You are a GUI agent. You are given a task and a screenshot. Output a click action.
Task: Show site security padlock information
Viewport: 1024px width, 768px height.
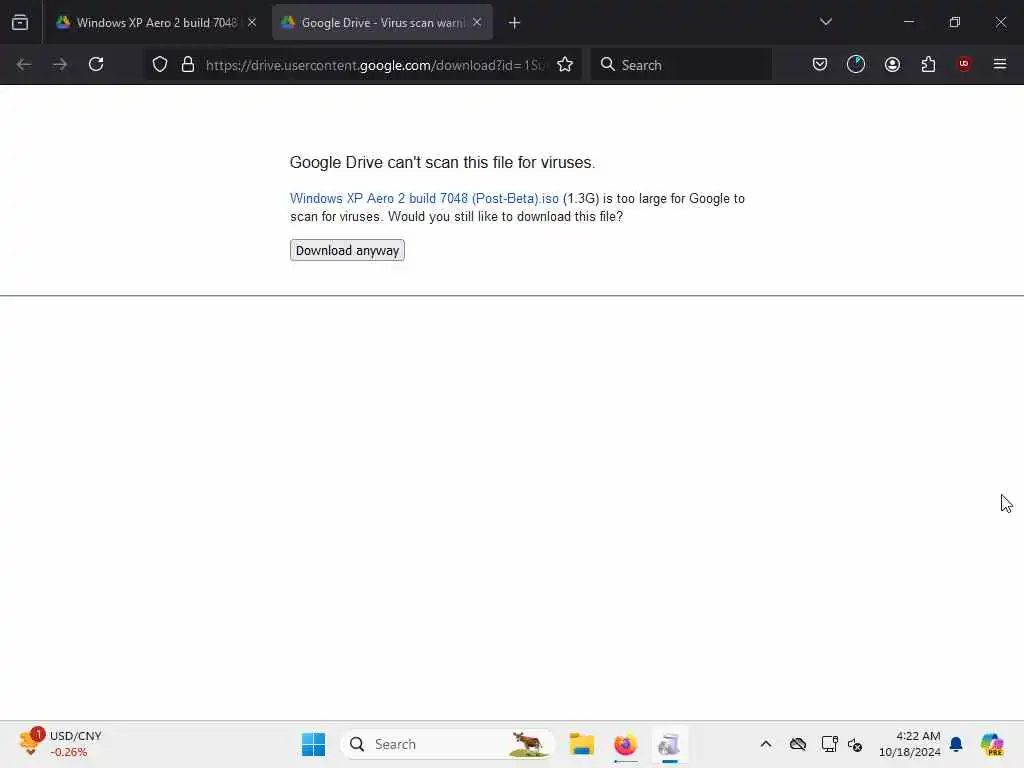coord(188,65)
